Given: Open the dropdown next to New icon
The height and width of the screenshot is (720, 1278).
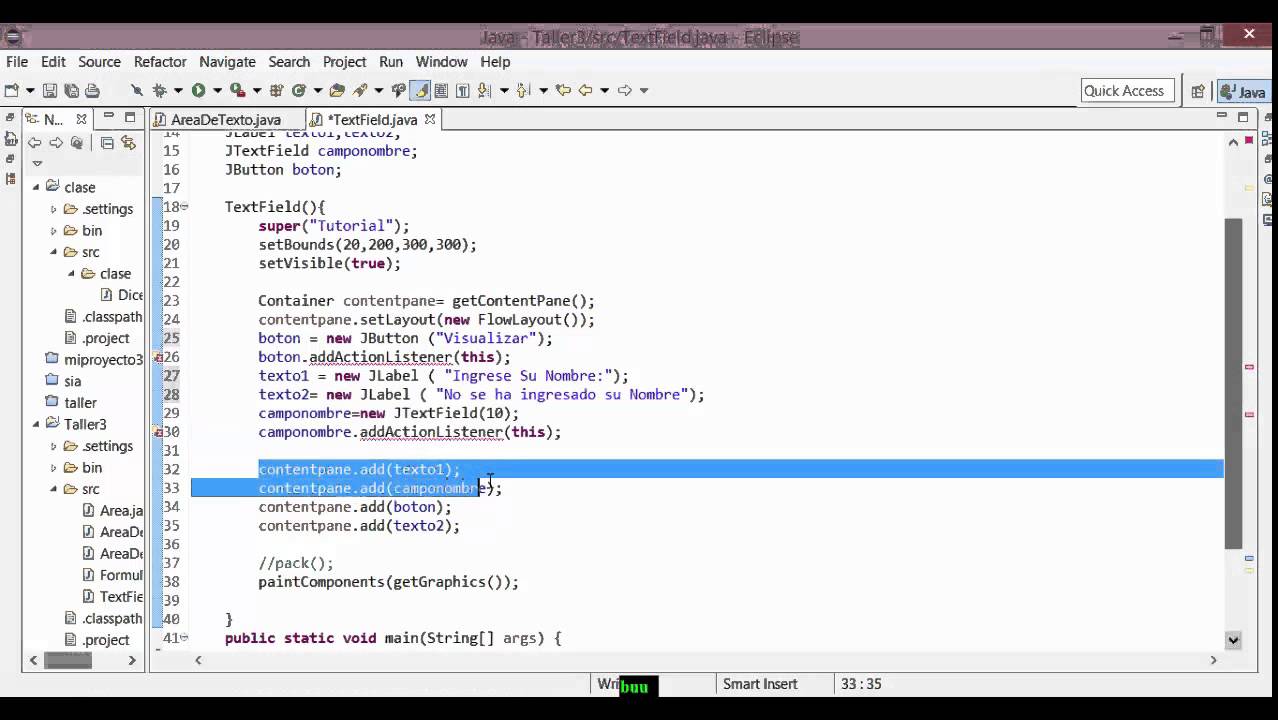Looking at the screenshot, I should 30,90.
